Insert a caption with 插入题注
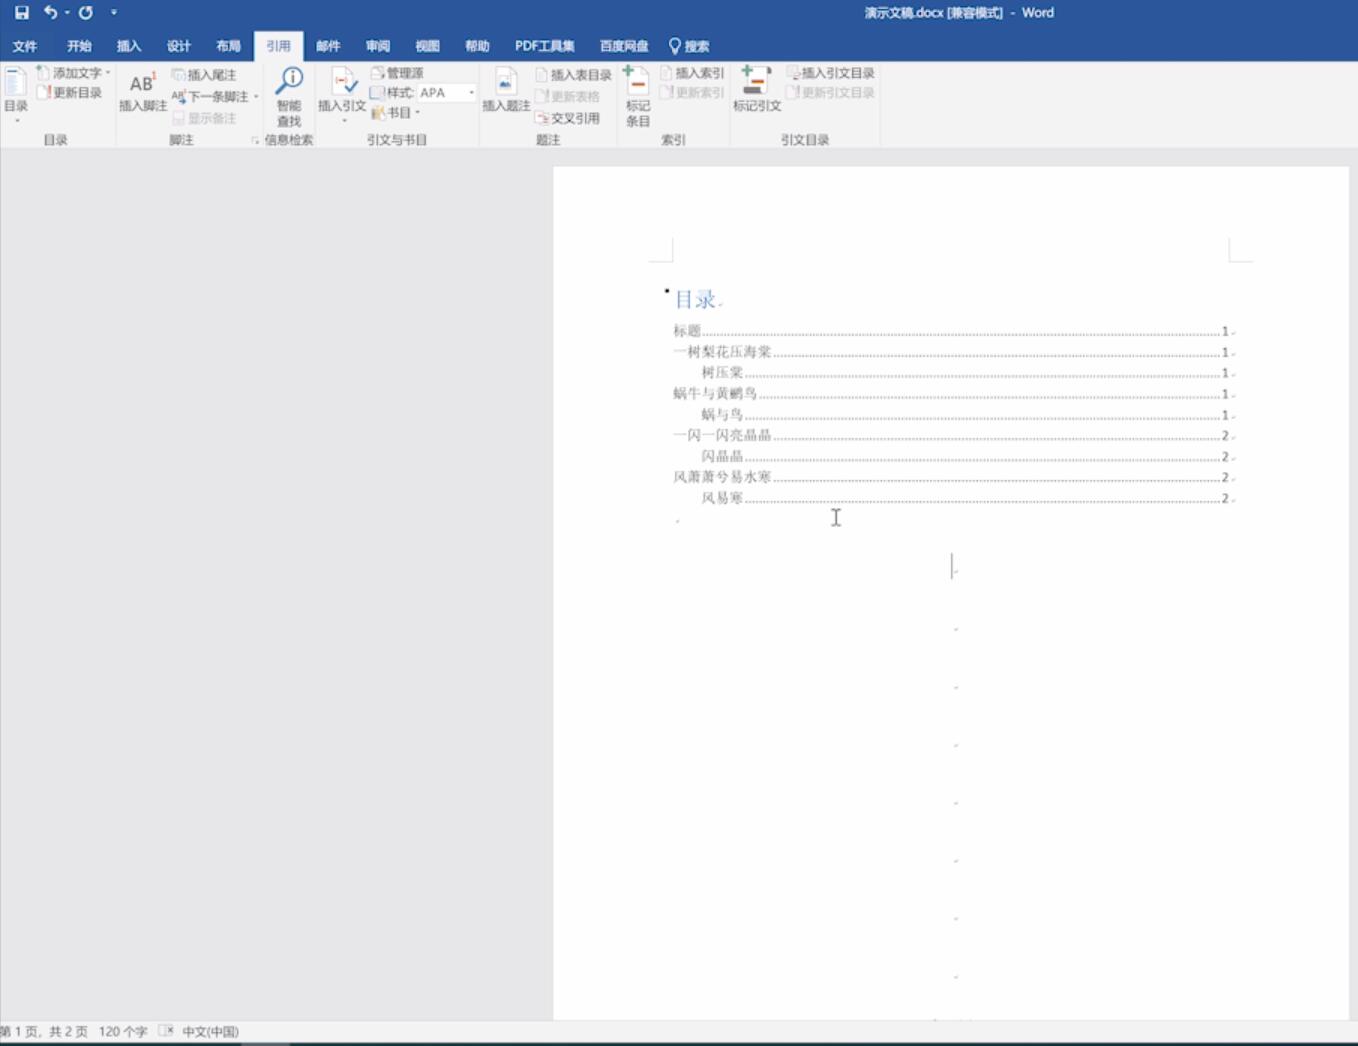The height and width of the screenshot is (1046, 1358). pos(506,92)
